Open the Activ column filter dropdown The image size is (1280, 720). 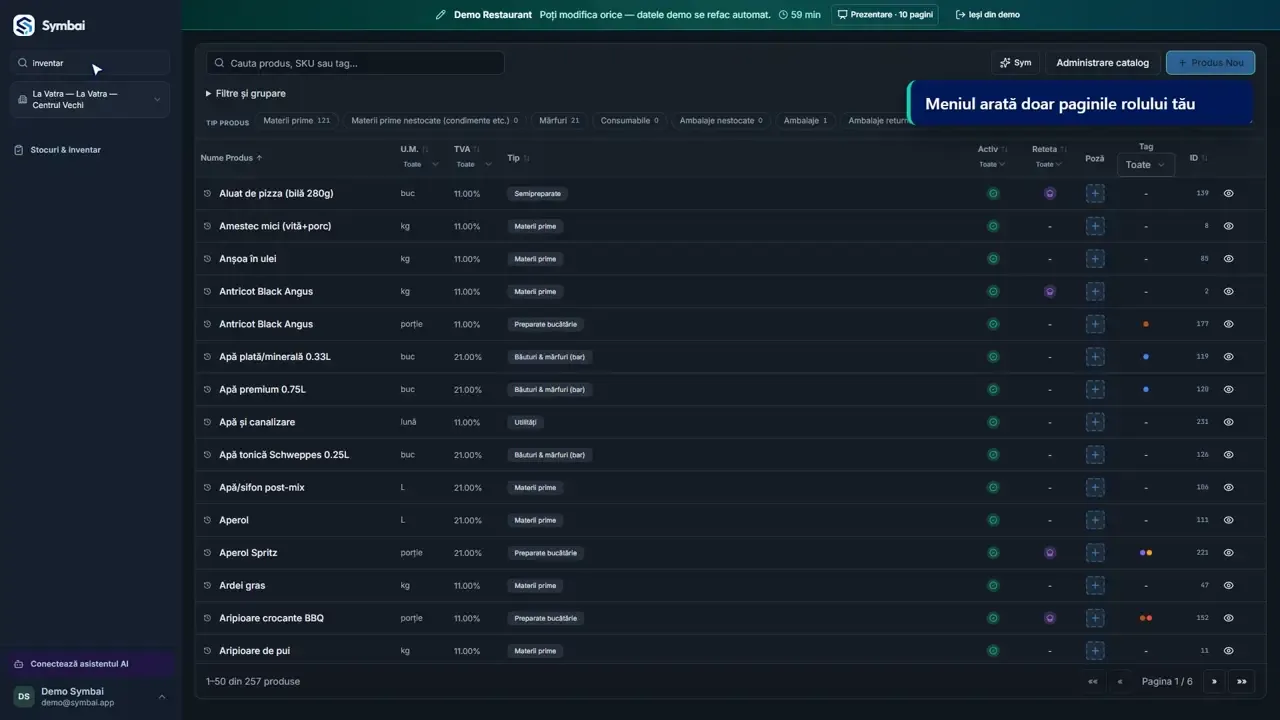(993, 164)
